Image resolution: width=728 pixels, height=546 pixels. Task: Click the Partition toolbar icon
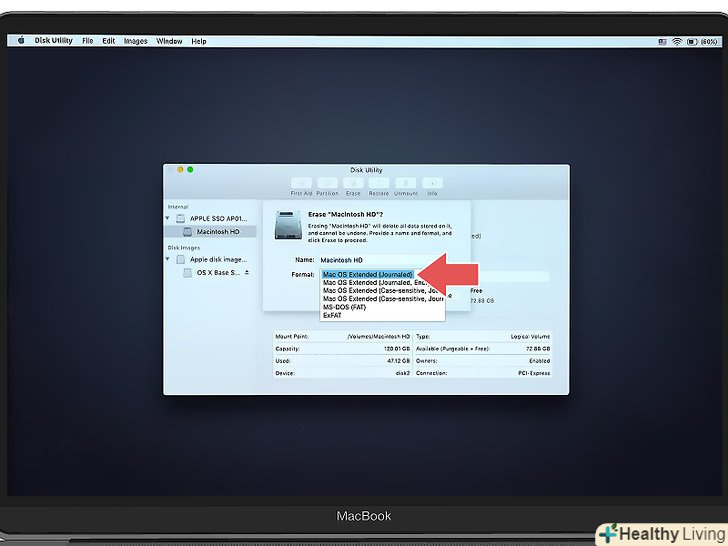click(x=327, y=183)
